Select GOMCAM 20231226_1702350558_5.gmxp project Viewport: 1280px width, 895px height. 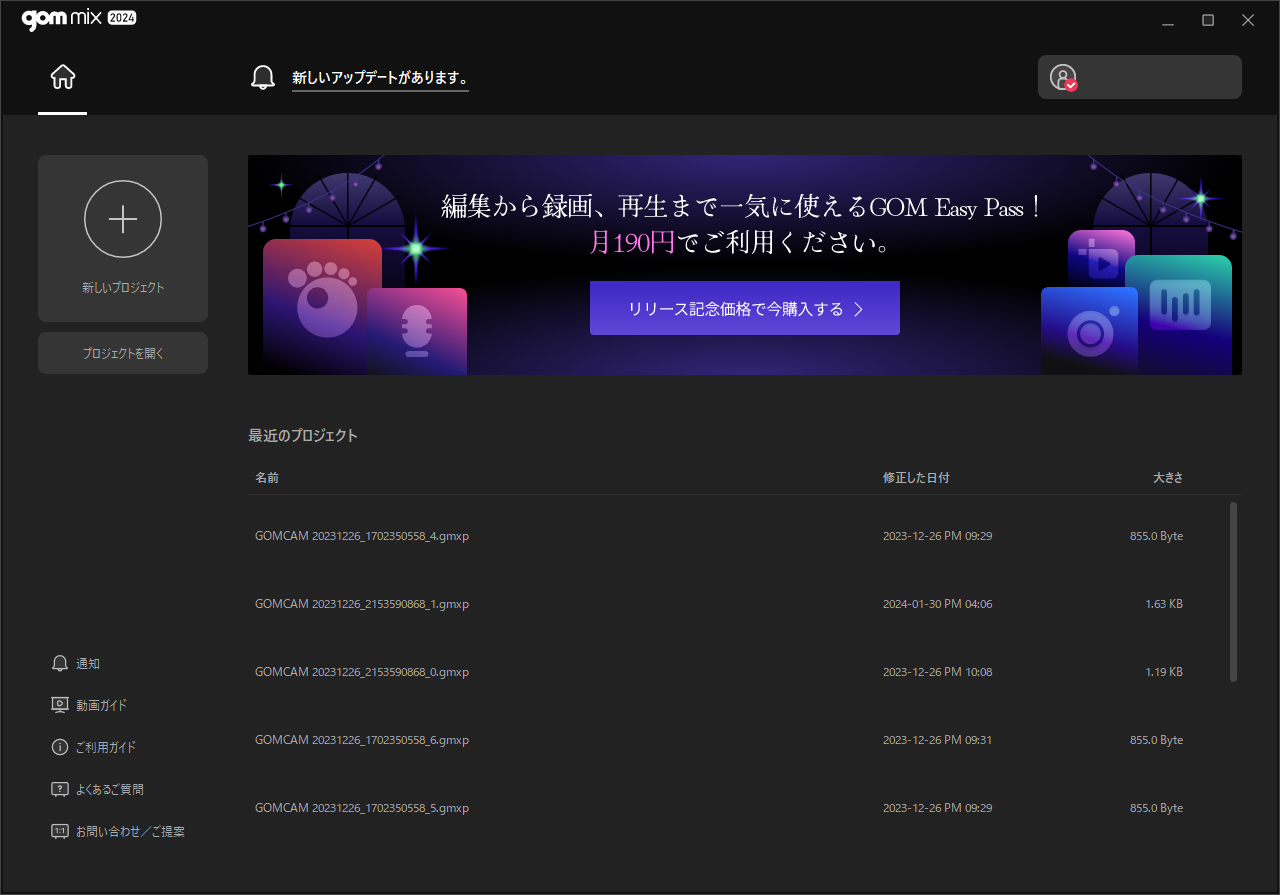[362, 808]
